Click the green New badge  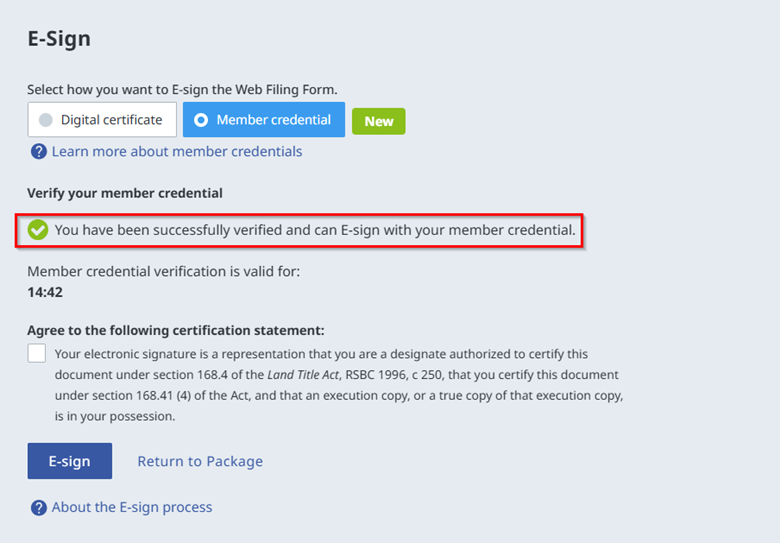tap(378, 121)
